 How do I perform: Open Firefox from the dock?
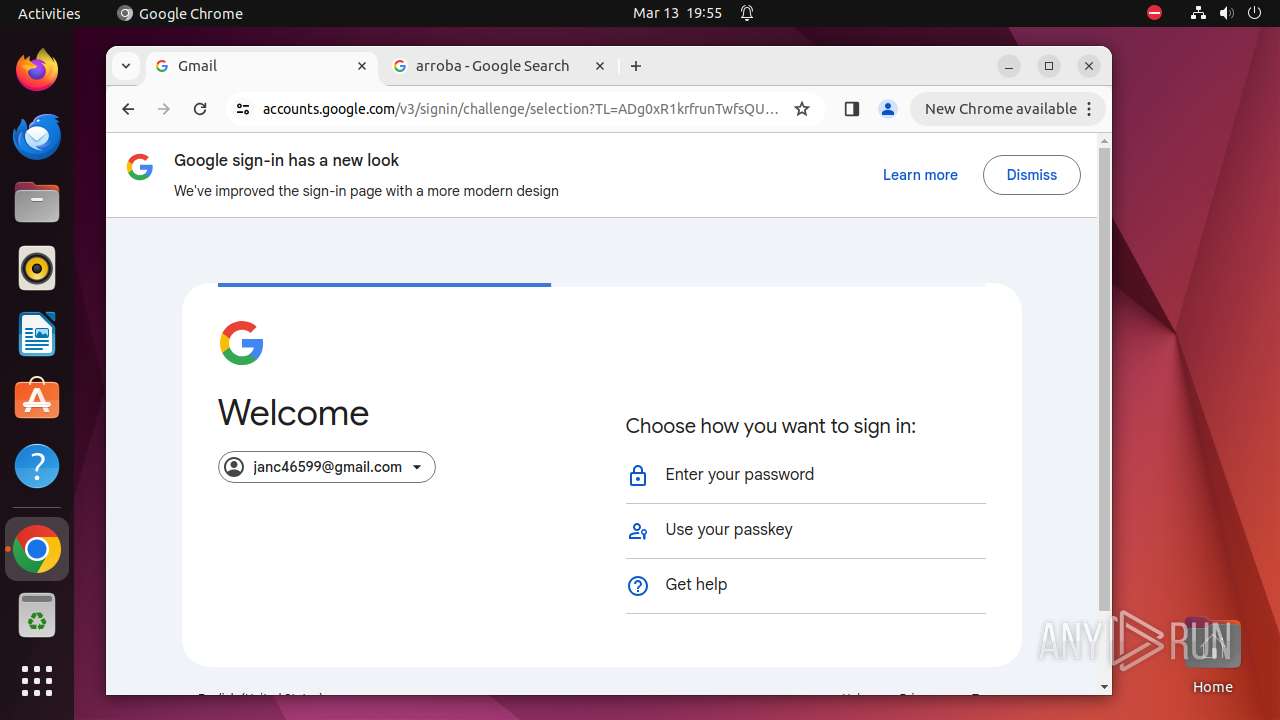point(37,70)
